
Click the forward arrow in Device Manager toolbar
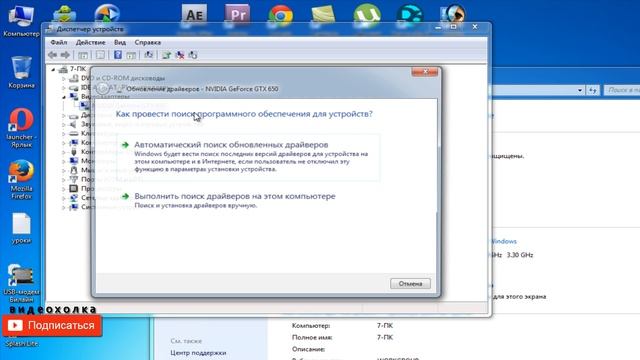[x=65, y=55]
